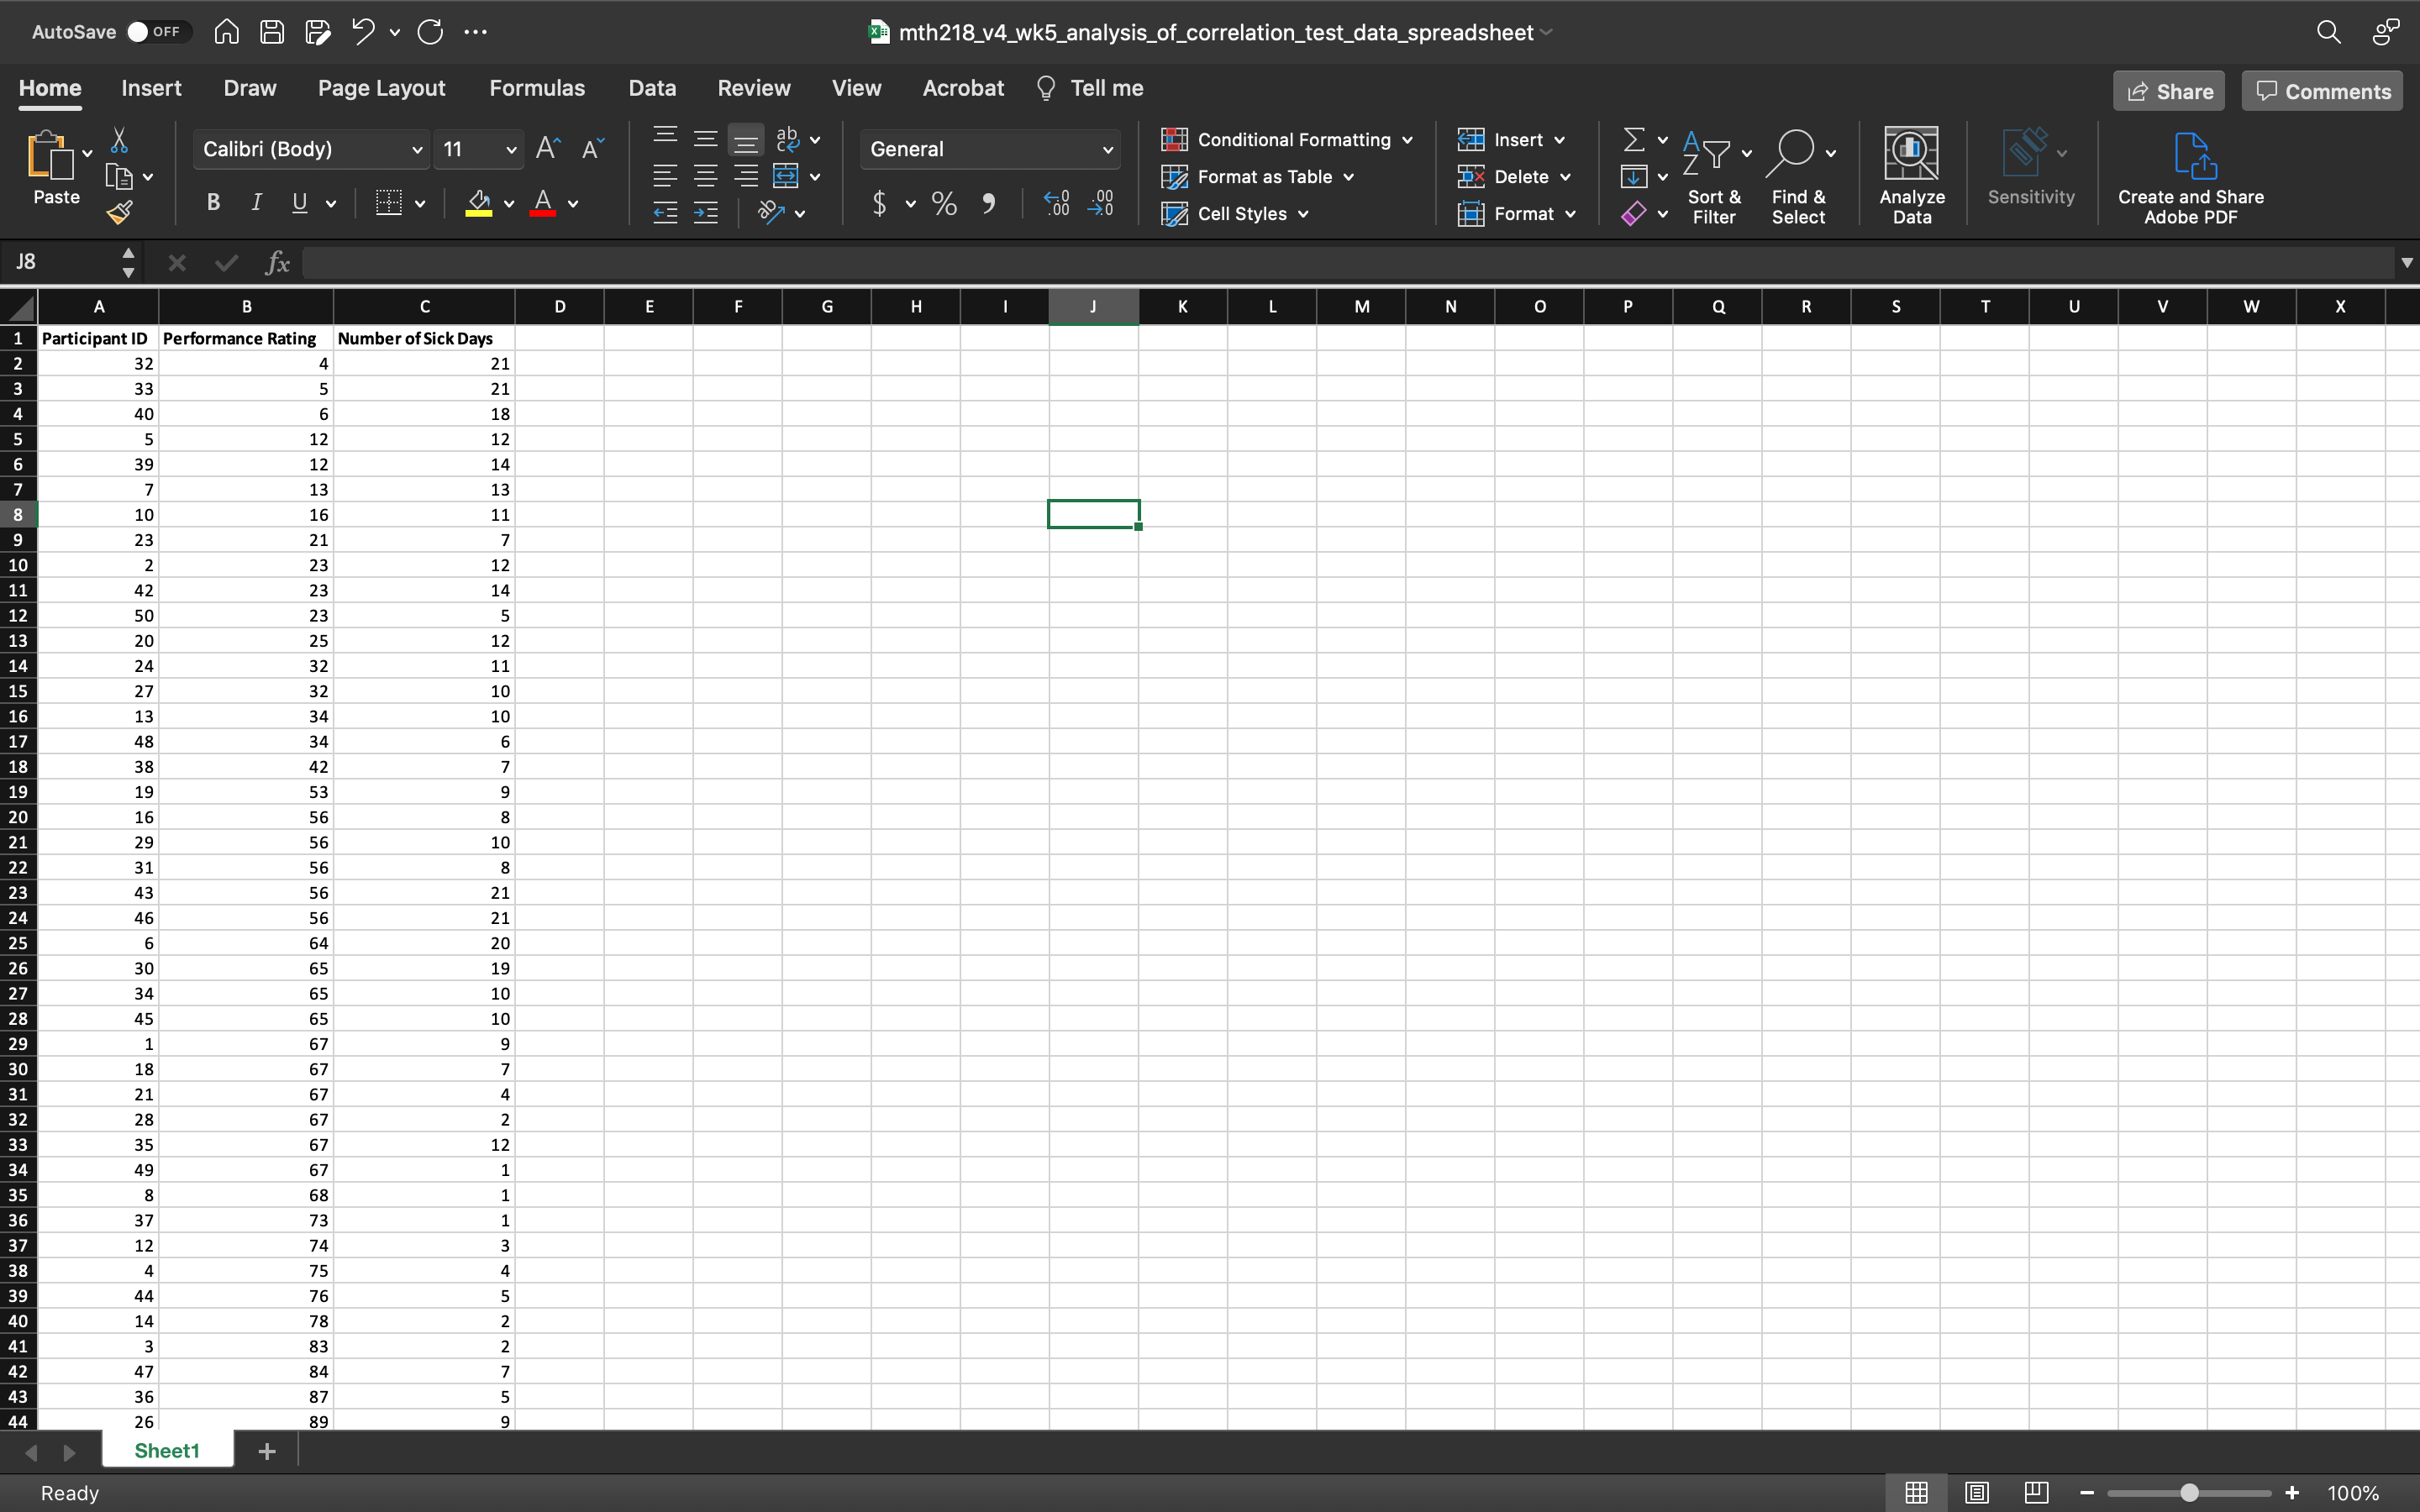This screenshot has height=1512, width=2420.
Task: Increase font size with Grow Font icon
Action: (546, 148)
